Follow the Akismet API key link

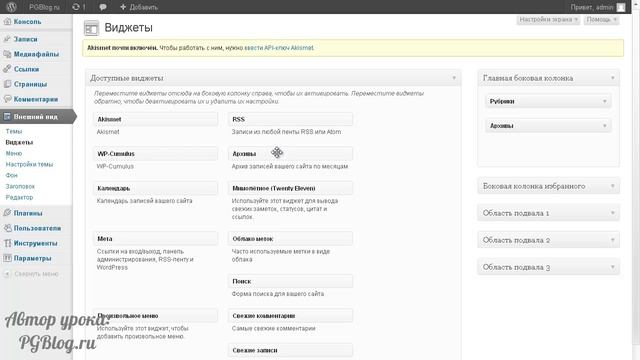[279, 48]
